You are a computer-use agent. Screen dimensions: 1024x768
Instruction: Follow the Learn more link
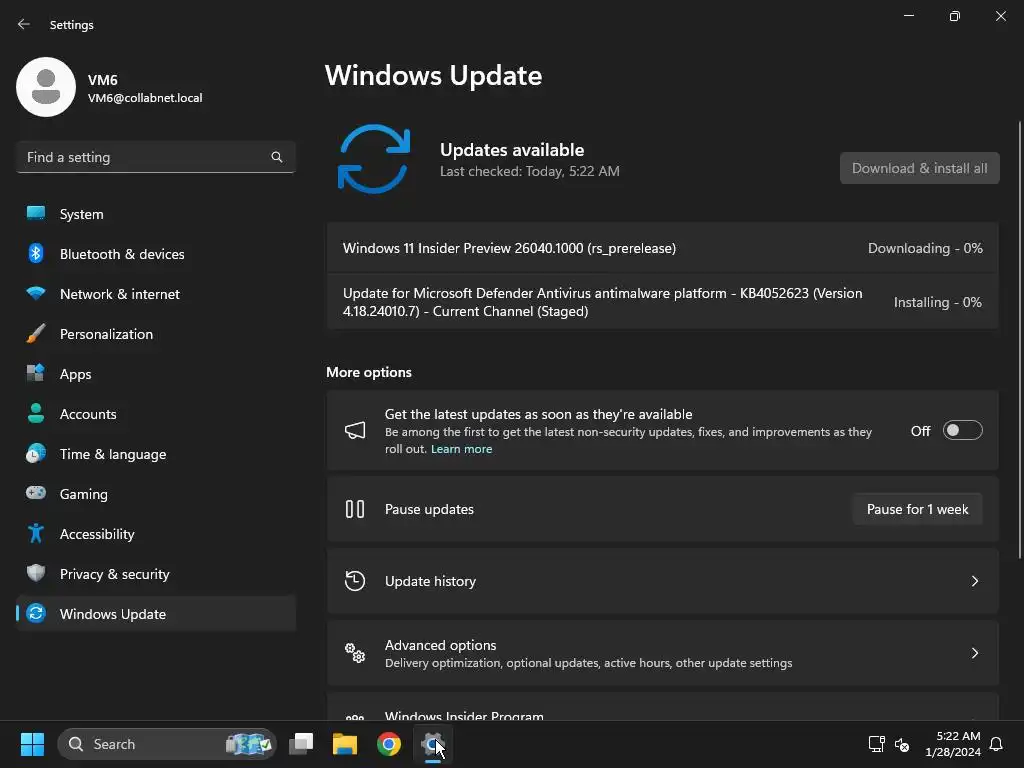461,449
